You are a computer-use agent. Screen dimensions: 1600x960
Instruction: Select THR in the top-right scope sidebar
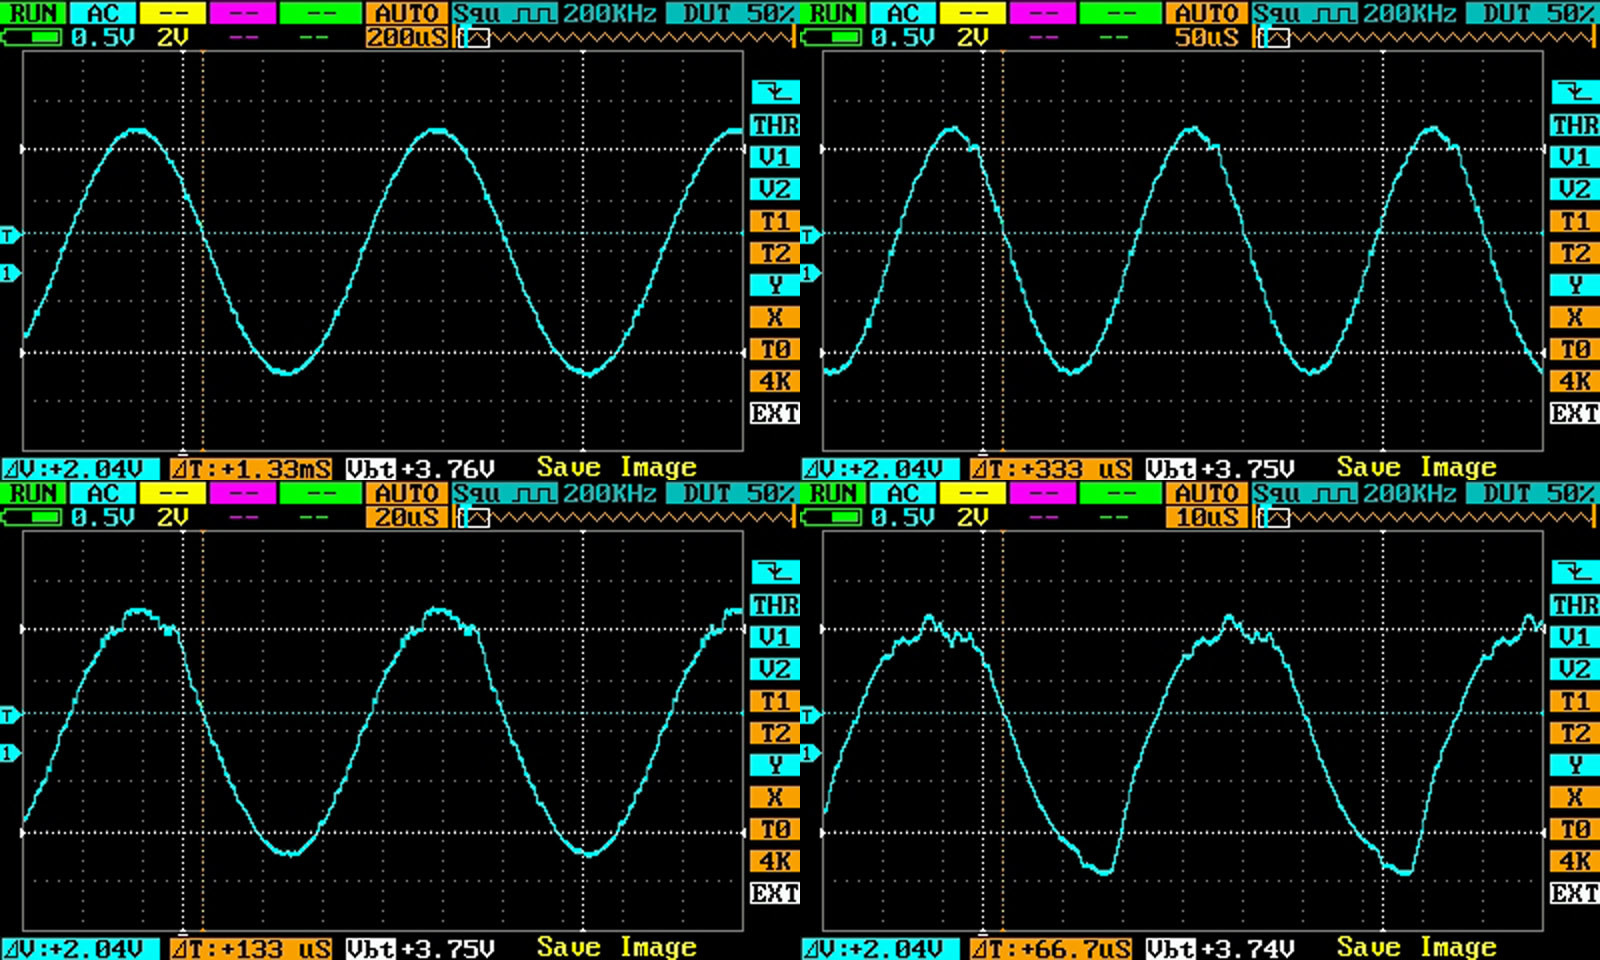[x=1575, y=125]
